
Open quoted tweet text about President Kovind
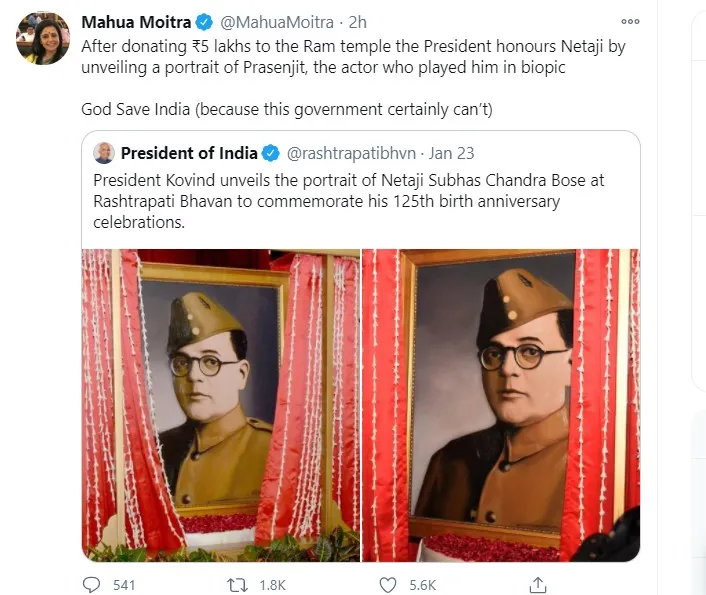pos(348,201)
